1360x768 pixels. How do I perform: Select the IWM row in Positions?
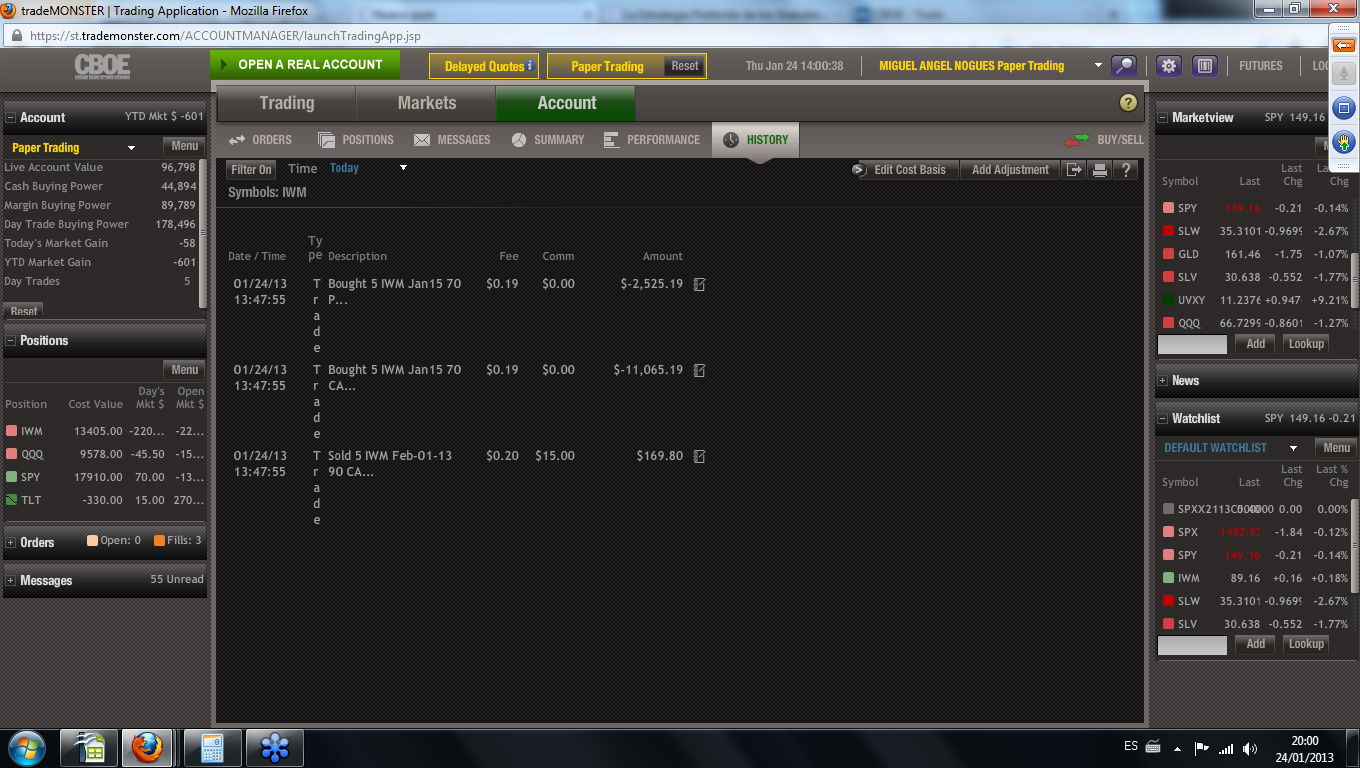point(104,431)
